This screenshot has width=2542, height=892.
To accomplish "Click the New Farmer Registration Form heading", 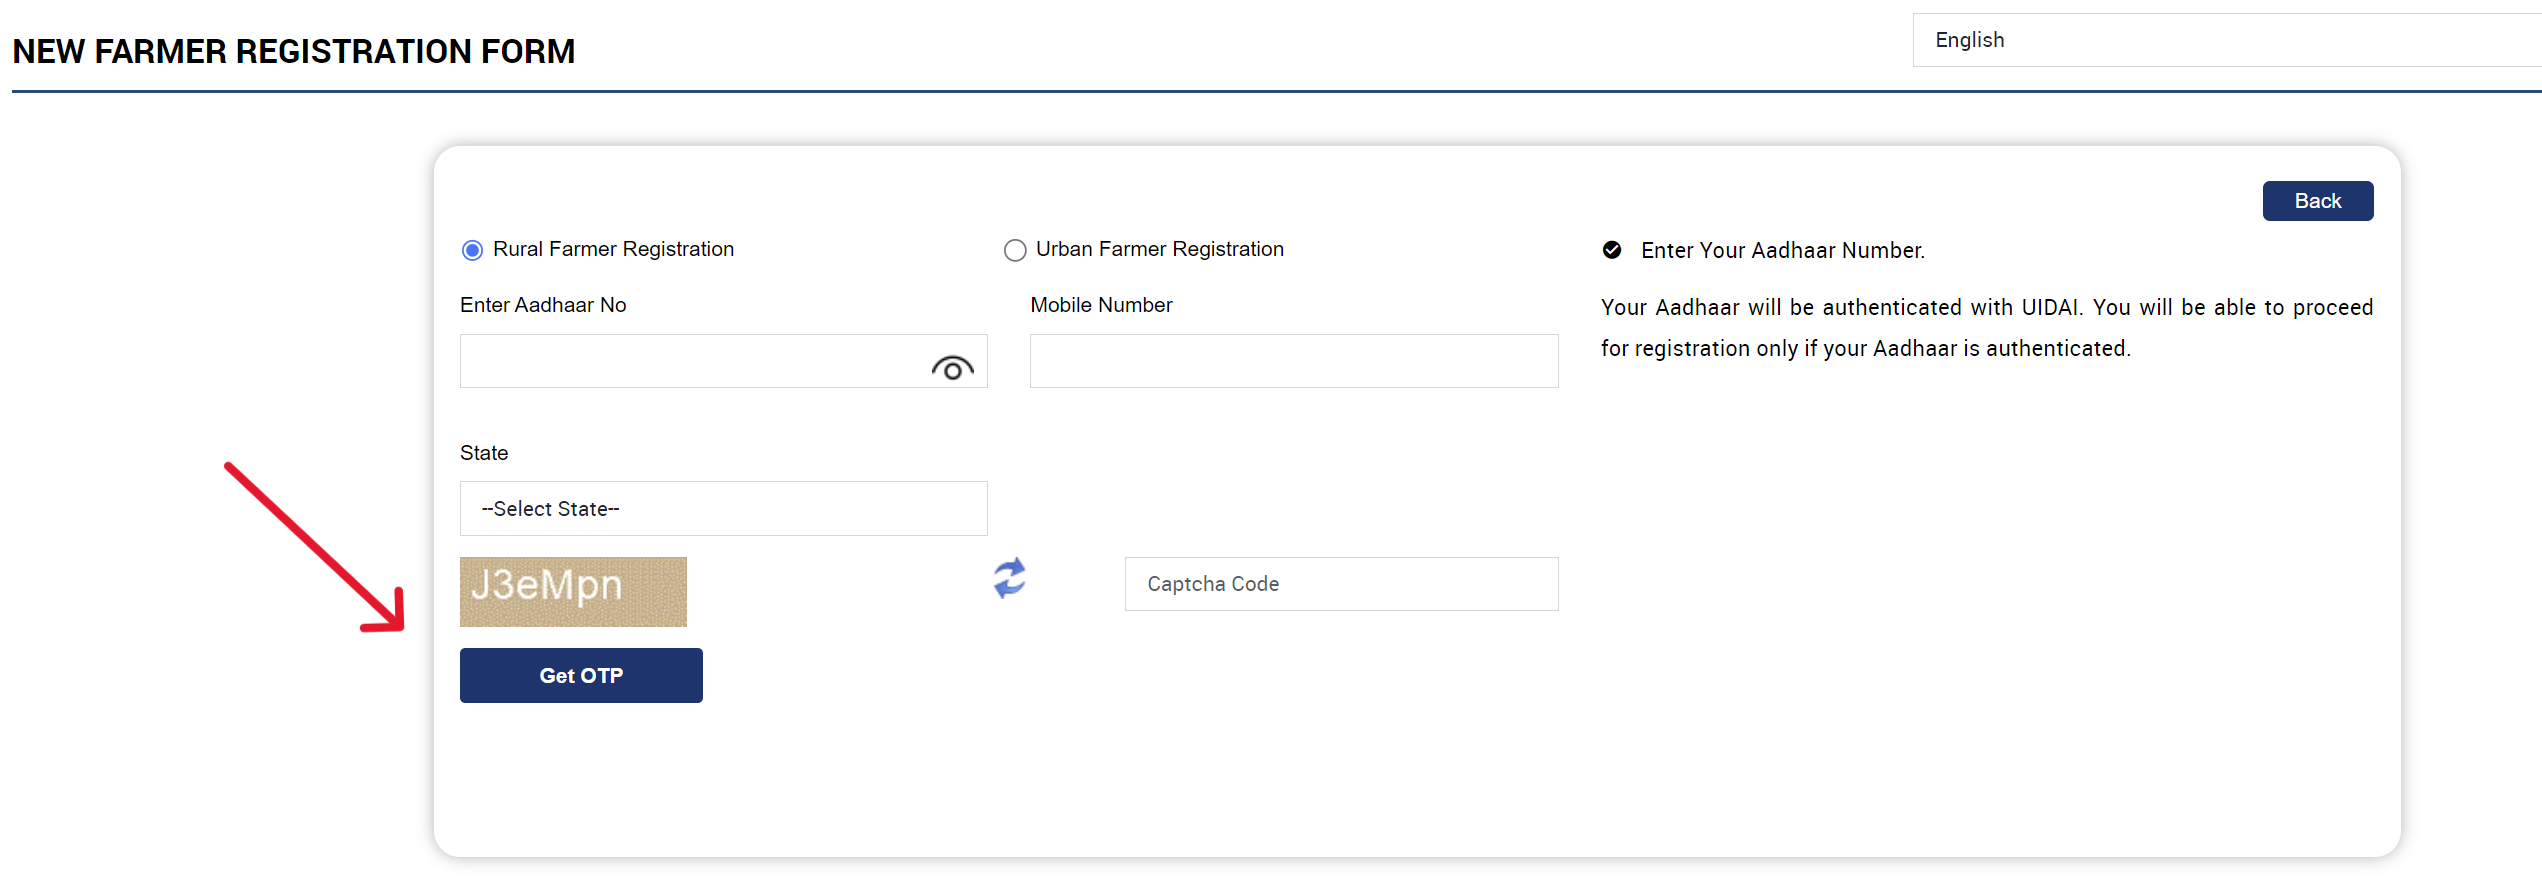I will (x=294, y=52).
